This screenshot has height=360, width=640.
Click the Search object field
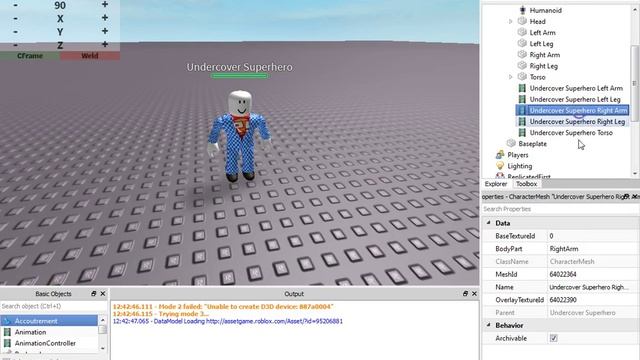click(54, 306)
